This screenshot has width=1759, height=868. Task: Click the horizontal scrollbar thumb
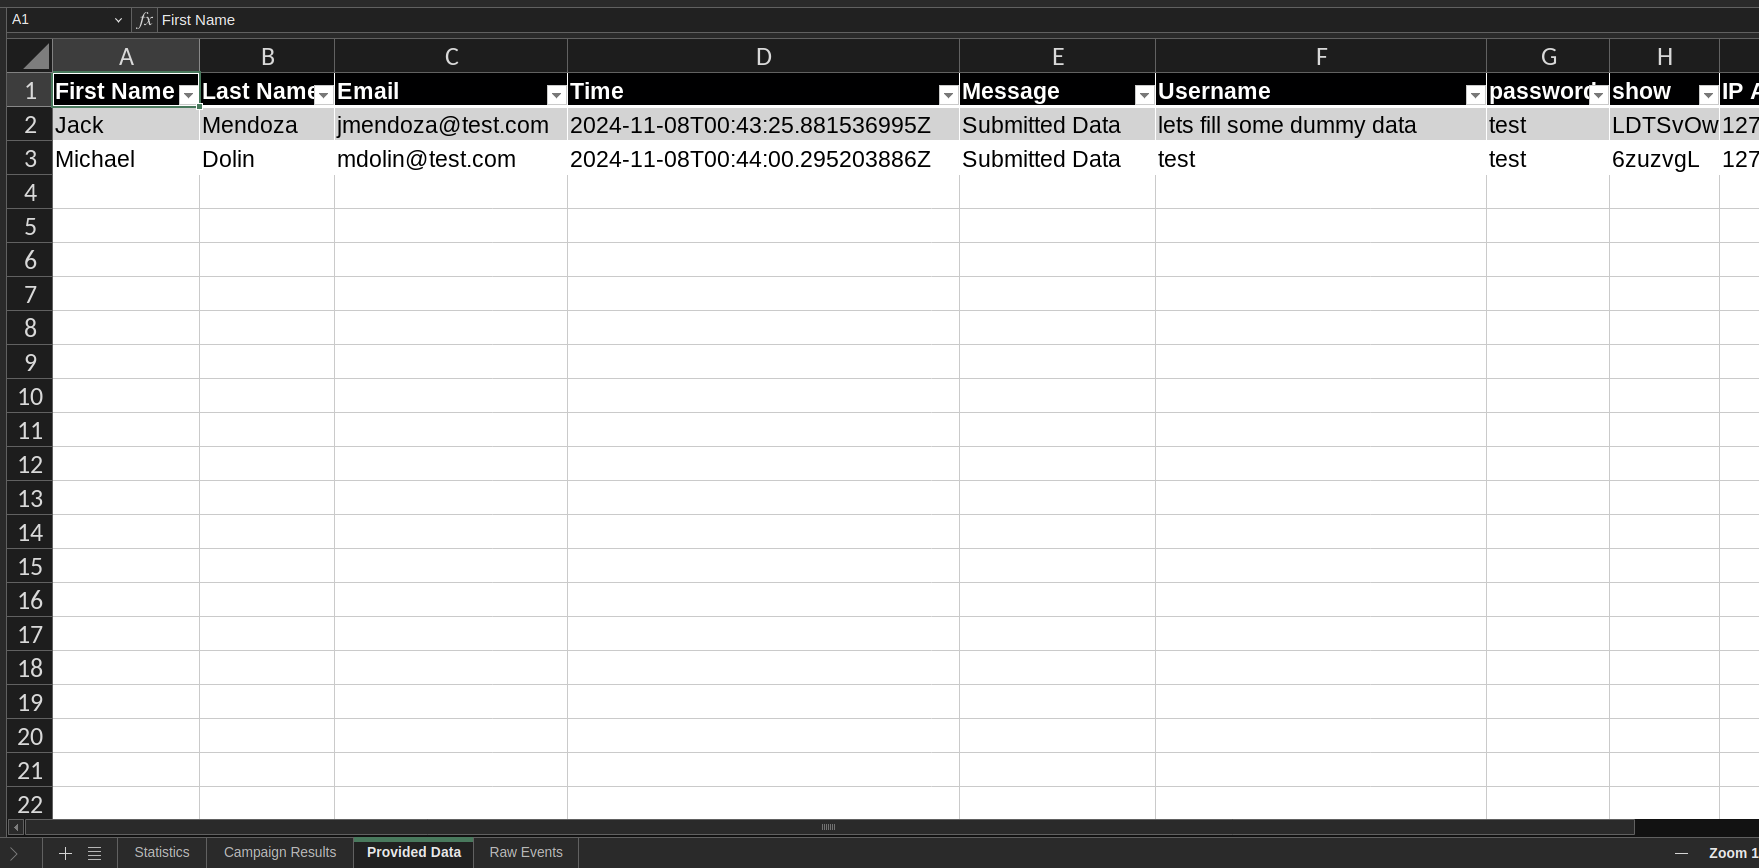[829, 827]
